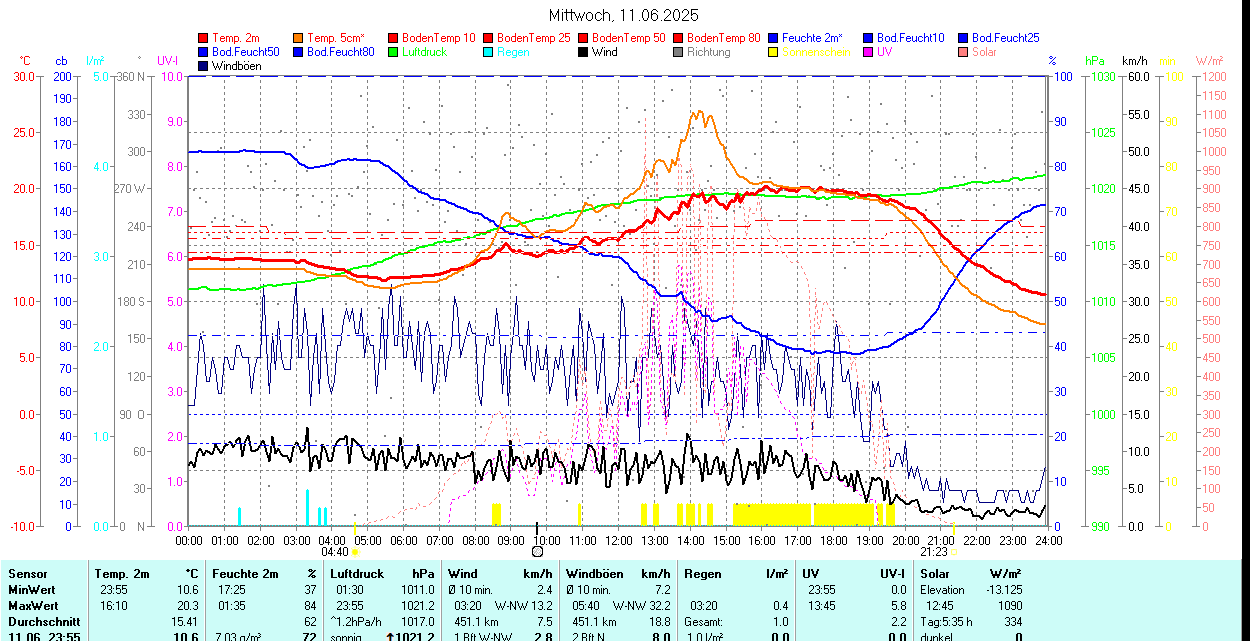This screenshot has width=1250, height=641.
Task: Click the Durchschnitt row label
Action: [x=44, y=622]
